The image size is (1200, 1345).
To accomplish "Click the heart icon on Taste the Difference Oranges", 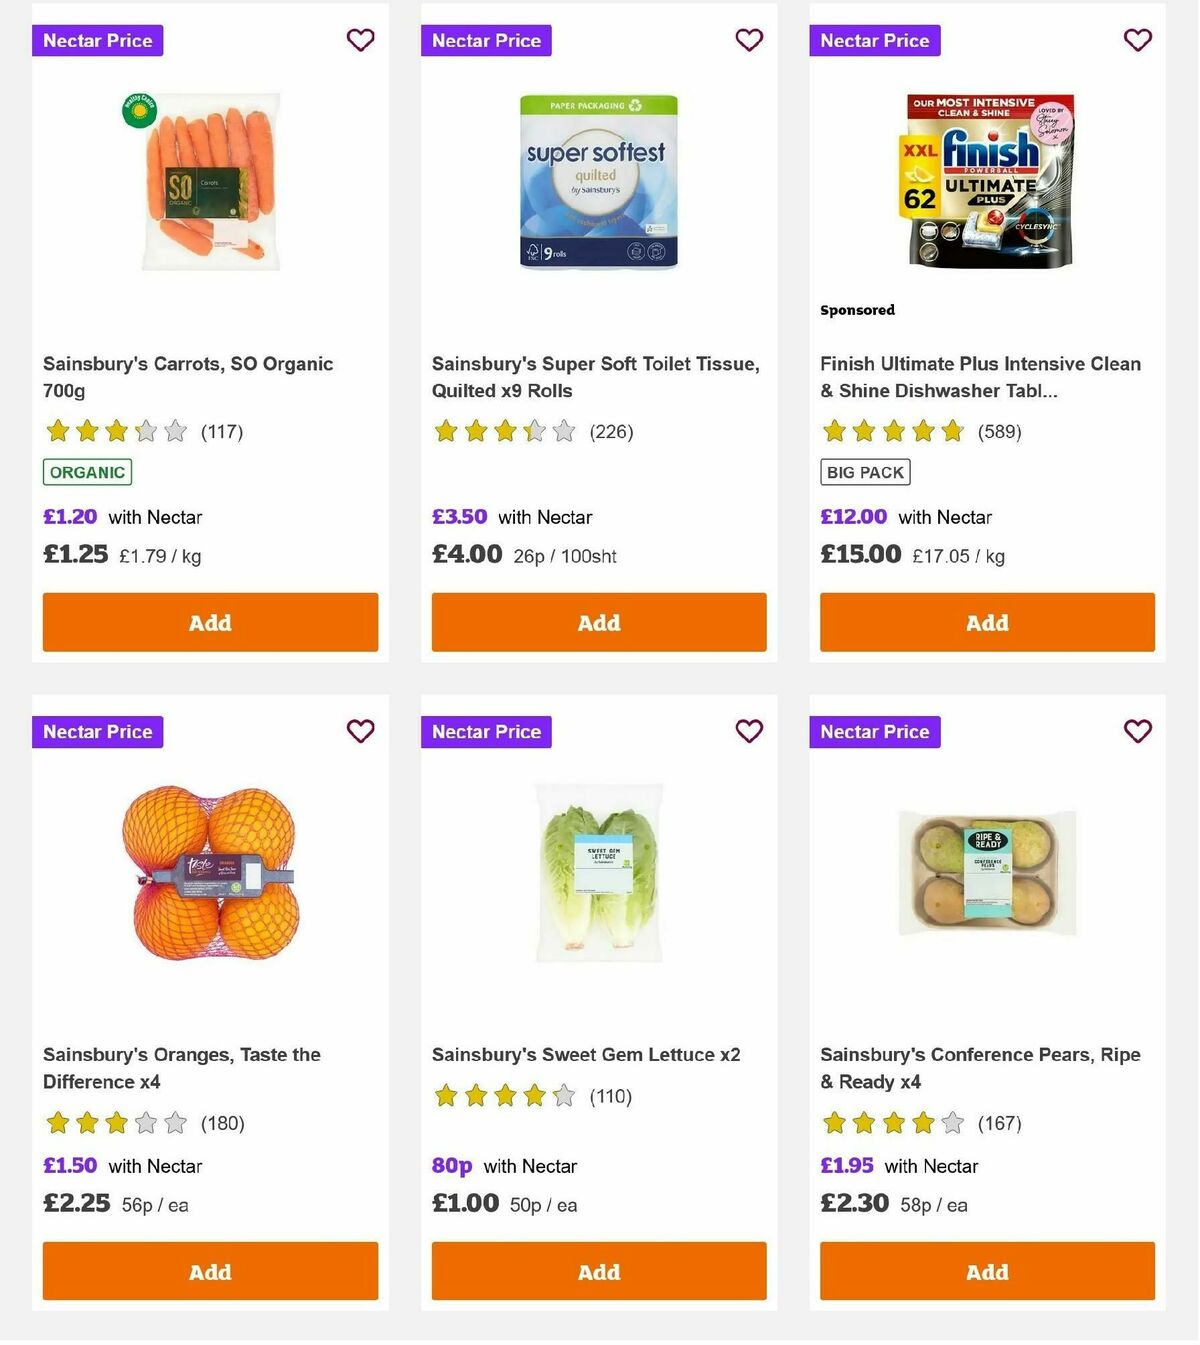I will pos(360,731).
